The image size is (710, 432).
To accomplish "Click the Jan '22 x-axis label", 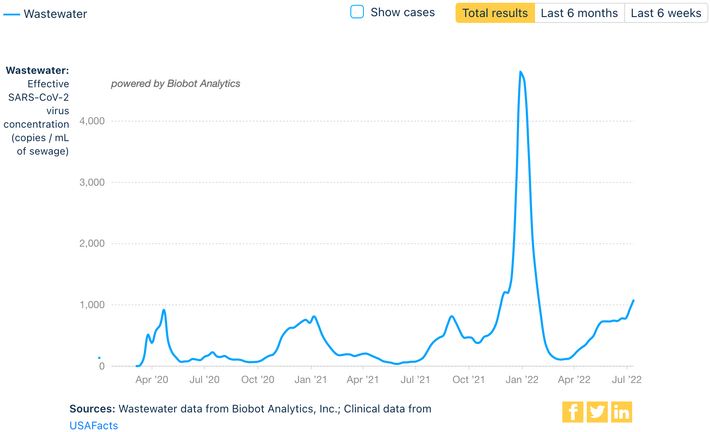I will pos(522,380).
